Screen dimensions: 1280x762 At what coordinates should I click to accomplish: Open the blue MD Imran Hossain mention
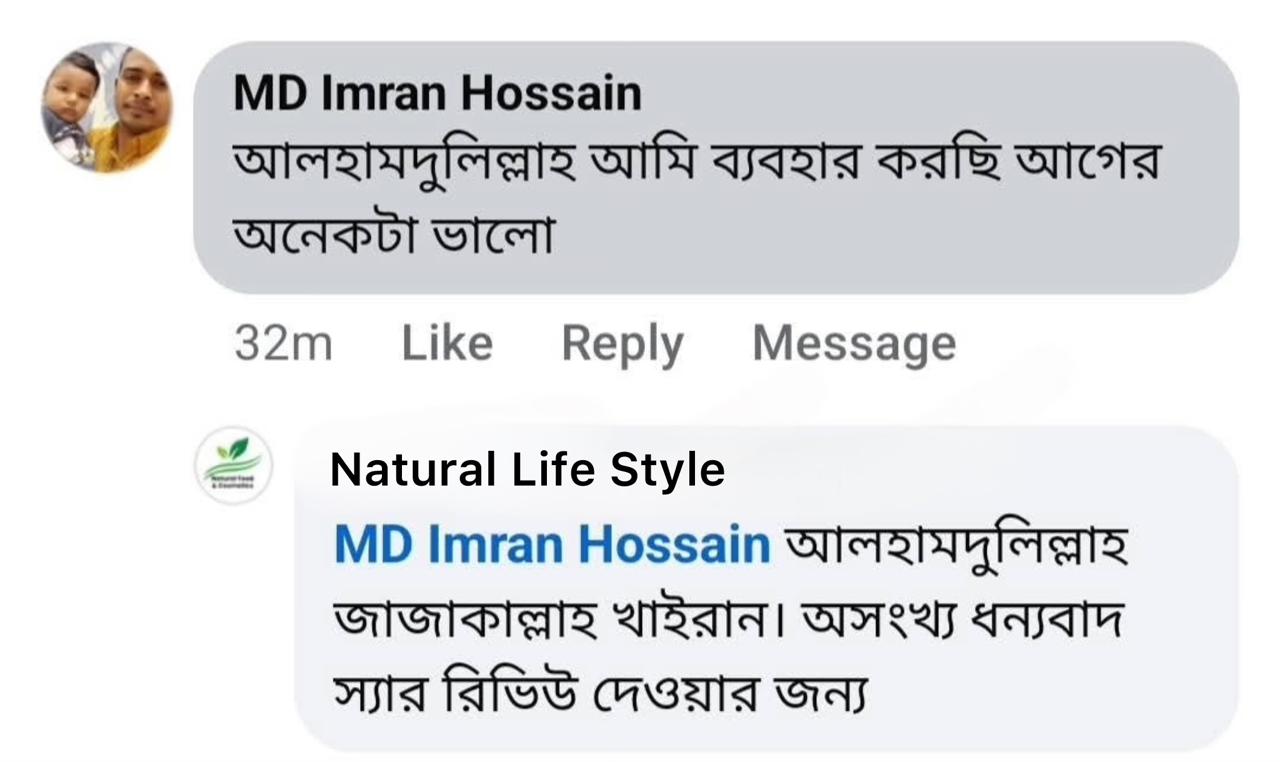(552, 545)
